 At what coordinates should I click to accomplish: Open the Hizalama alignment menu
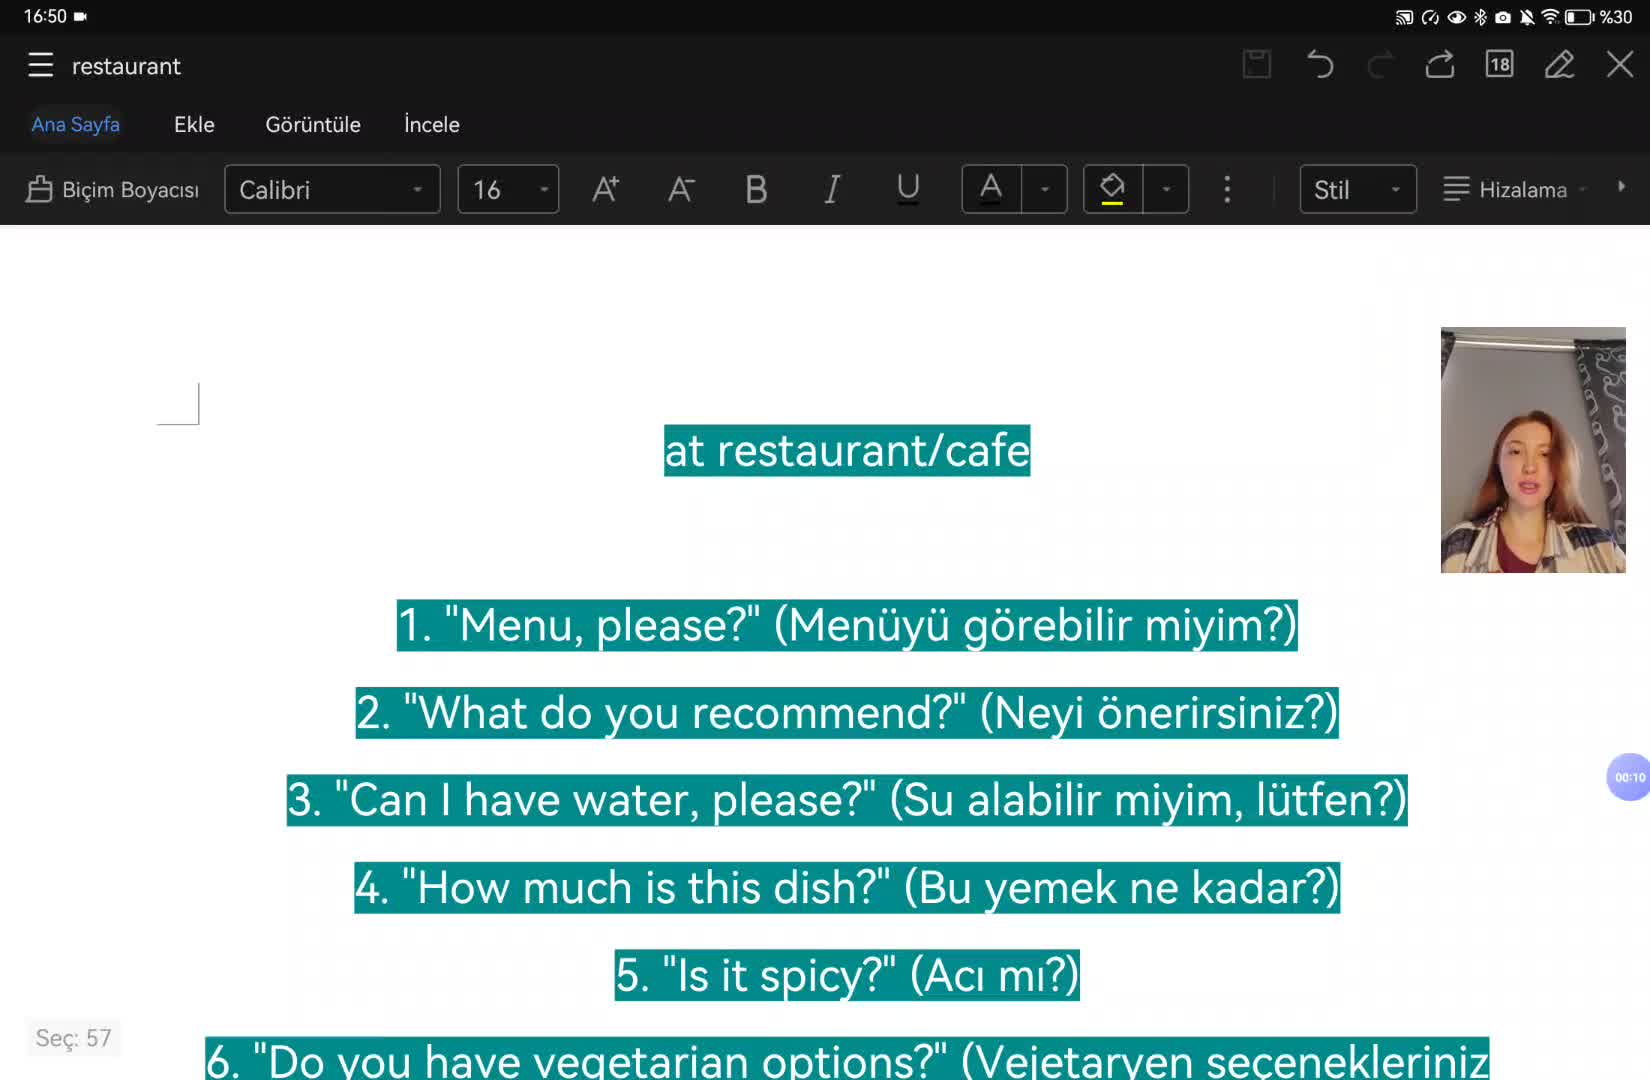1515,189
